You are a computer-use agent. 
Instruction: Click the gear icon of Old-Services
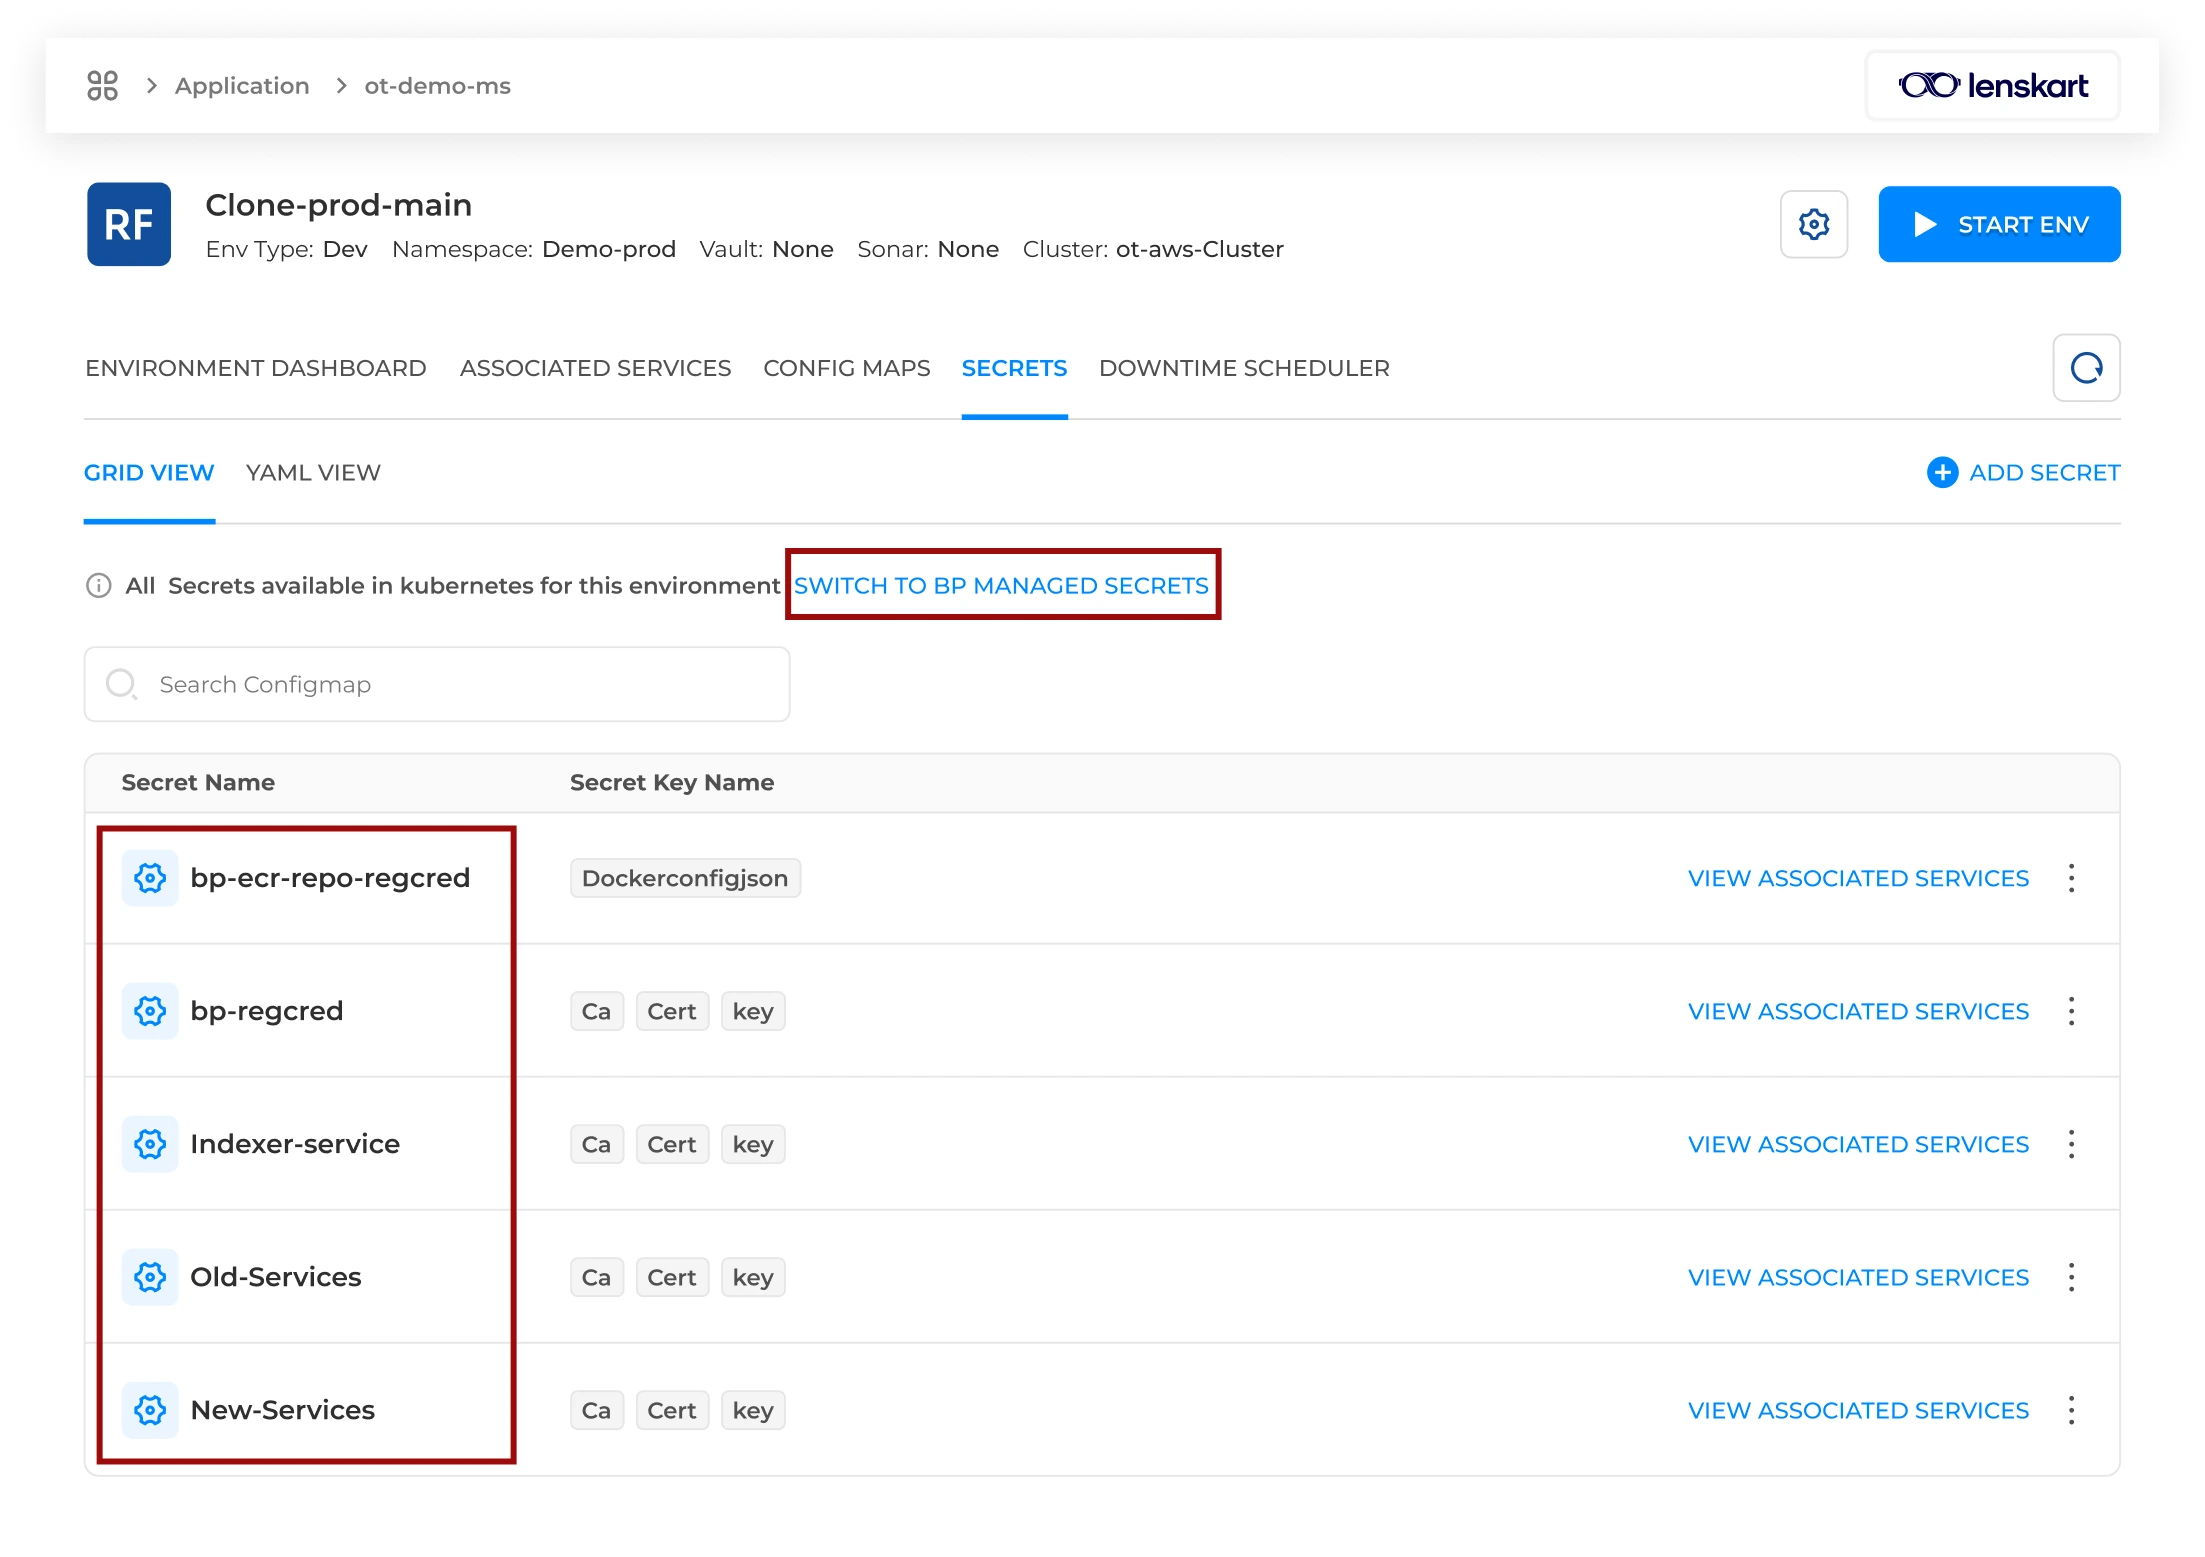[x=150, y=1277]
